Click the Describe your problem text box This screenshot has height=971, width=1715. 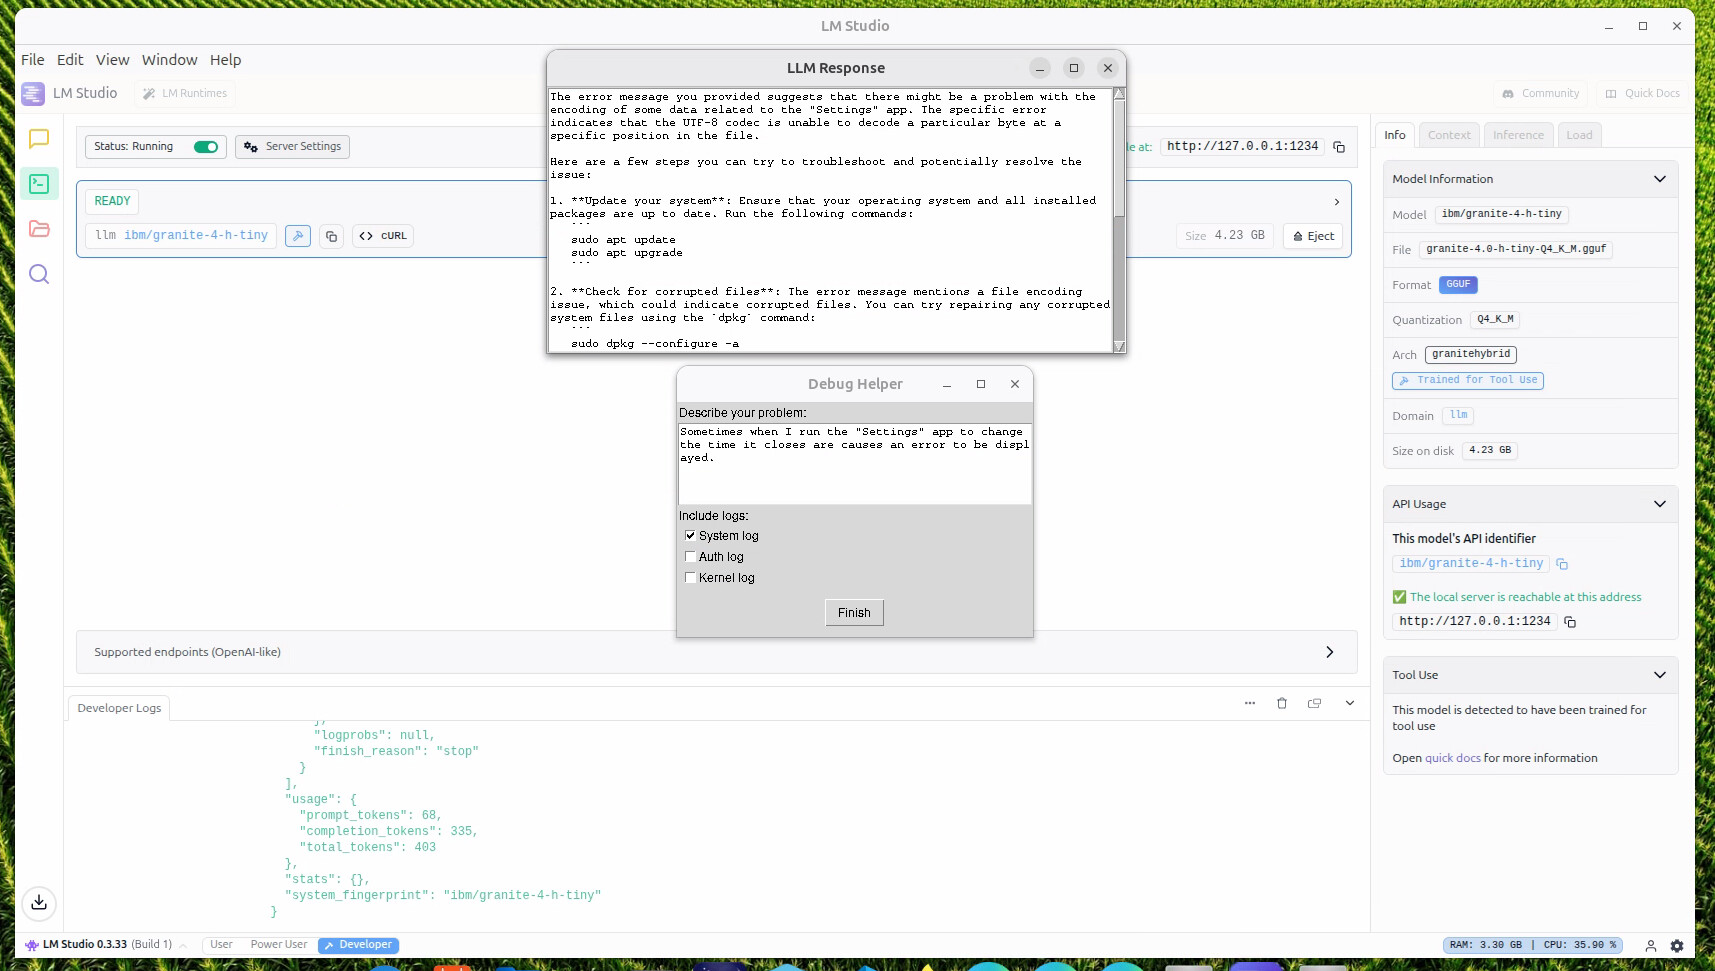pos(854,464)
